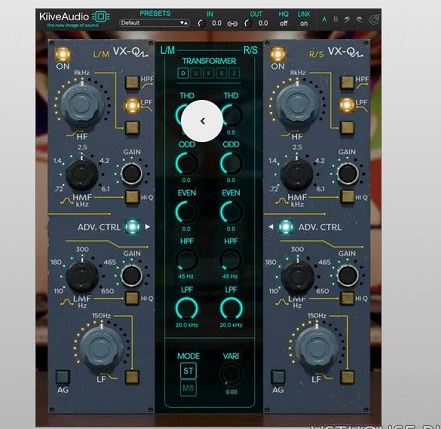Toggle LMF HI Q button on R/S module
Screen dimensions: 441x429
[347, 298]
